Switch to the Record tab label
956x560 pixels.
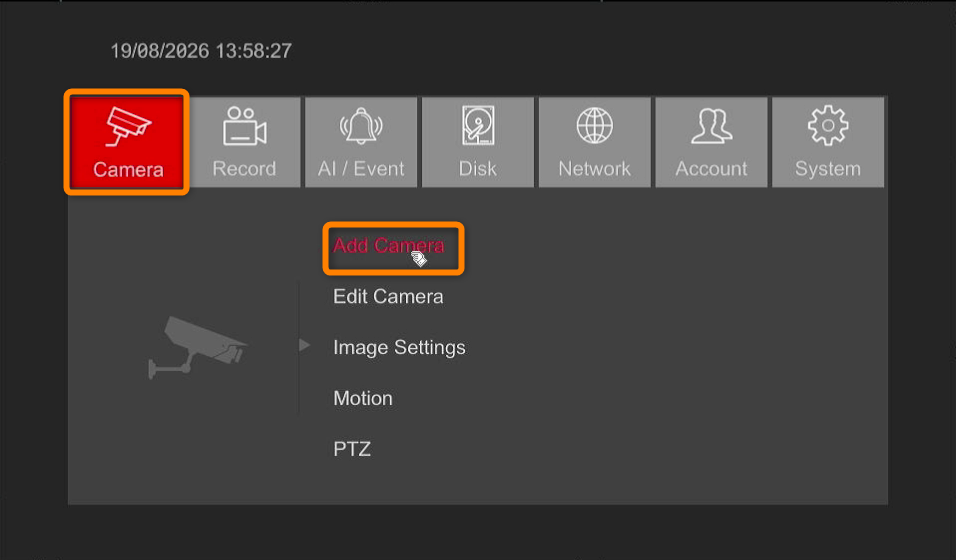point(244,168)
